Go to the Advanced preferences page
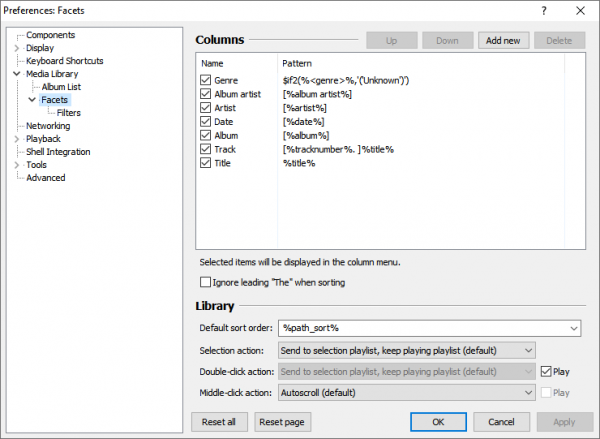600x439 pixels. [46, 178]
